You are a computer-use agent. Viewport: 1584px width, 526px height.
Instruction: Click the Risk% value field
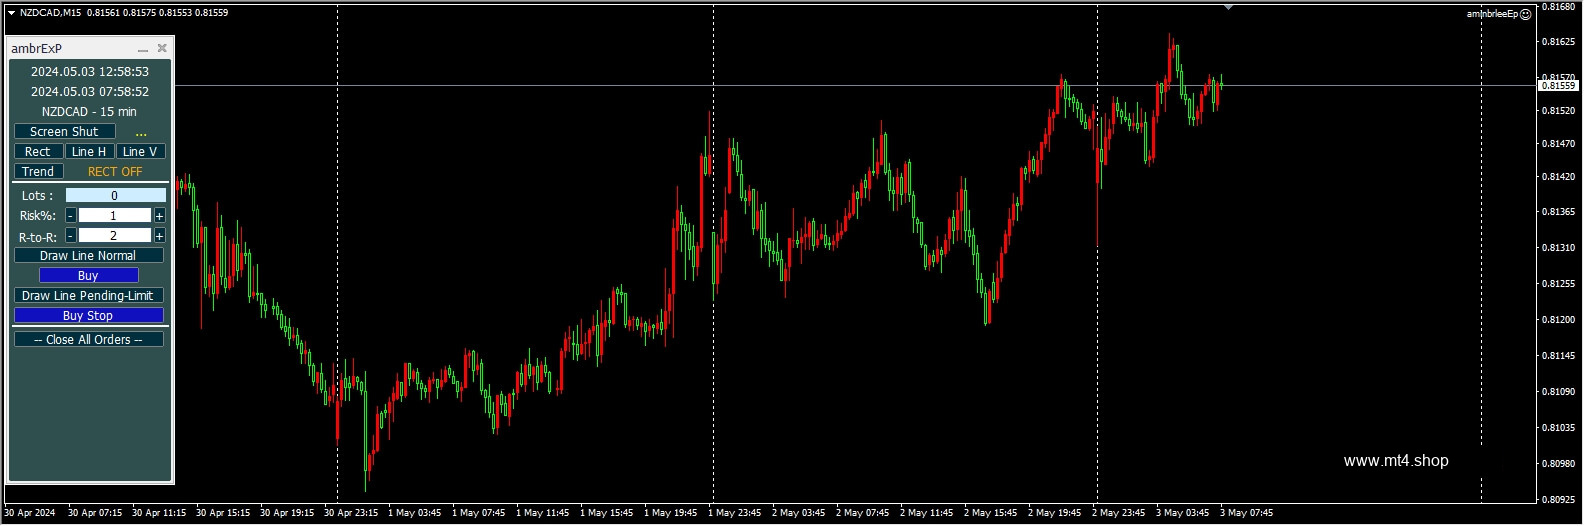pyautogui.click(x=115, y=216)
